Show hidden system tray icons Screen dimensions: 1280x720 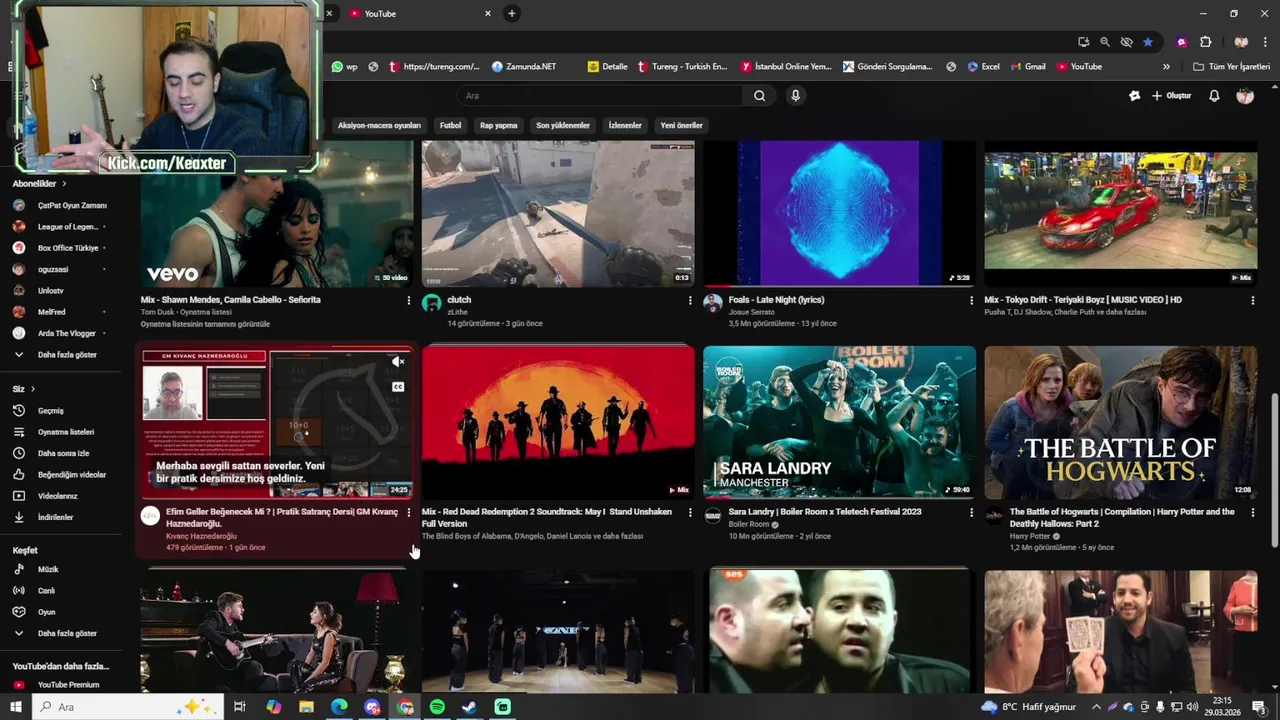[x=1096, y=707]
